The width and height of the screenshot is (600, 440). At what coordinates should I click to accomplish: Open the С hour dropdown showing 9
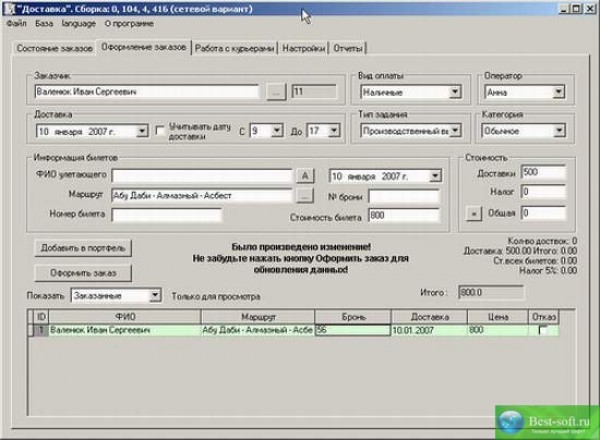[277, 131]
